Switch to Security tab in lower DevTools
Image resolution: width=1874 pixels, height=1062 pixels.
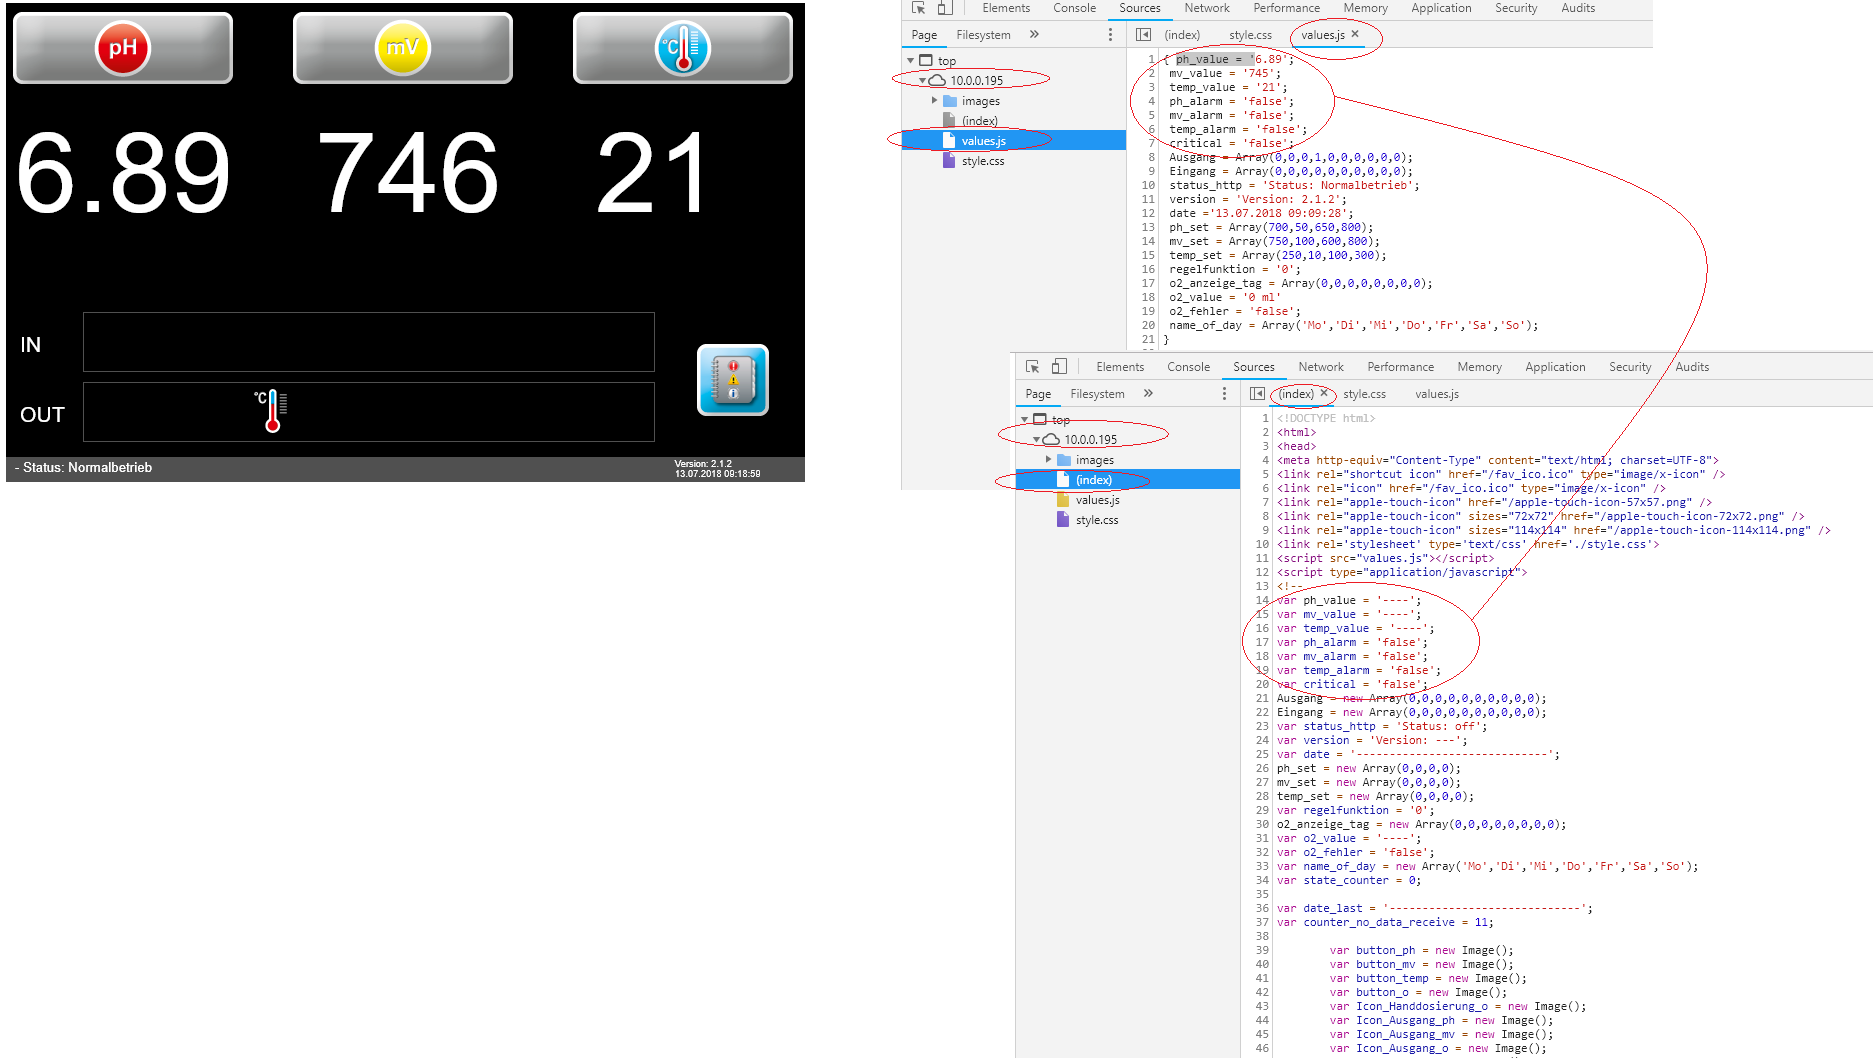point(1630,367)
